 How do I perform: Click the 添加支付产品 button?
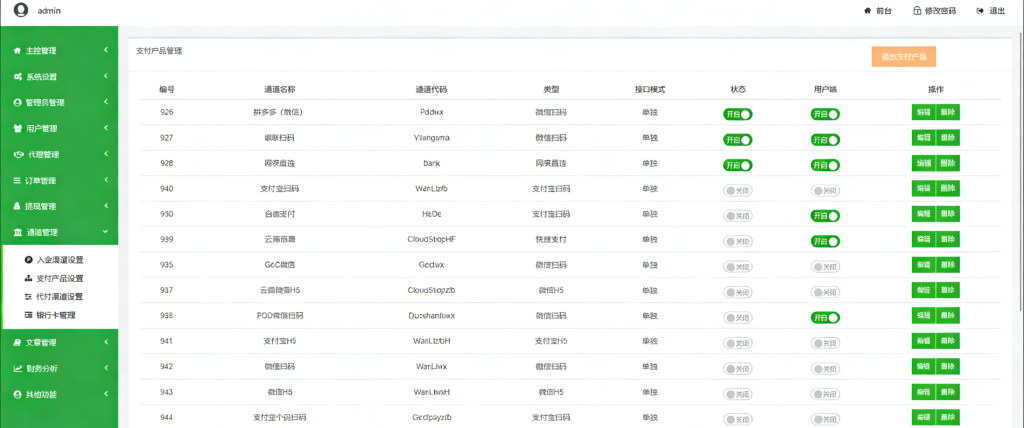tap(903, 57)
